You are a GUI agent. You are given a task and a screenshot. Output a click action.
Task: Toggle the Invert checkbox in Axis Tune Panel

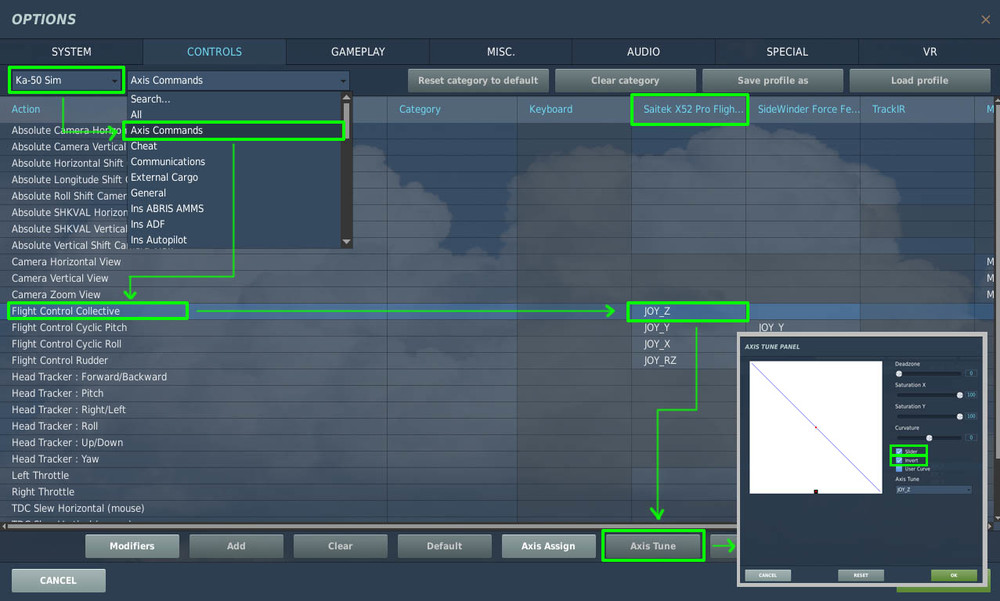point(899,460)
